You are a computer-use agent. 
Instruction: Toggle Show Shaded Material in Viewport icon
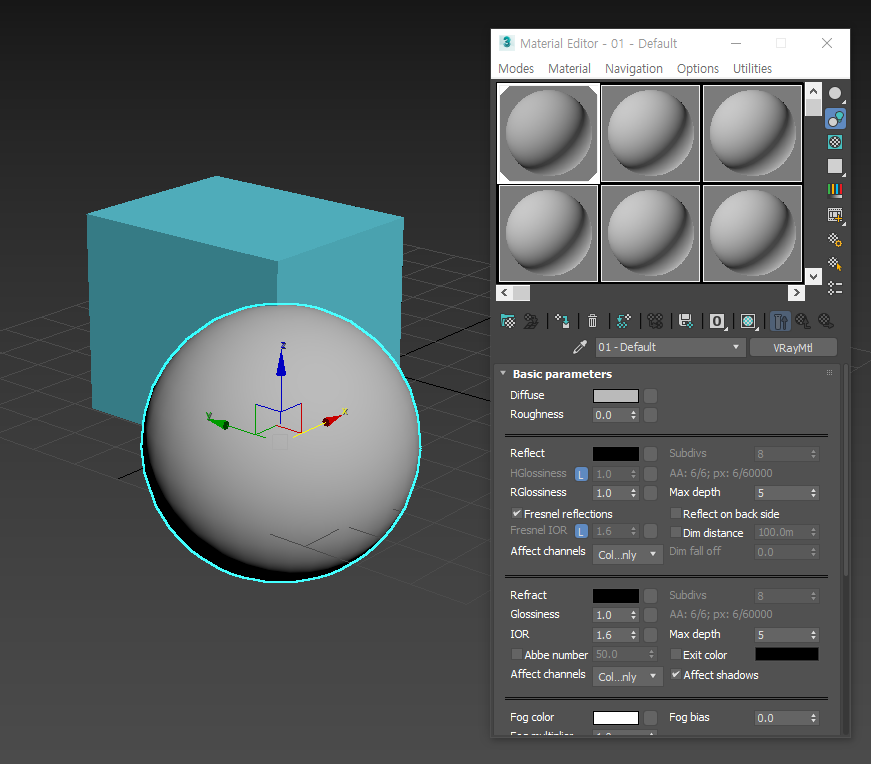(748, 321)
